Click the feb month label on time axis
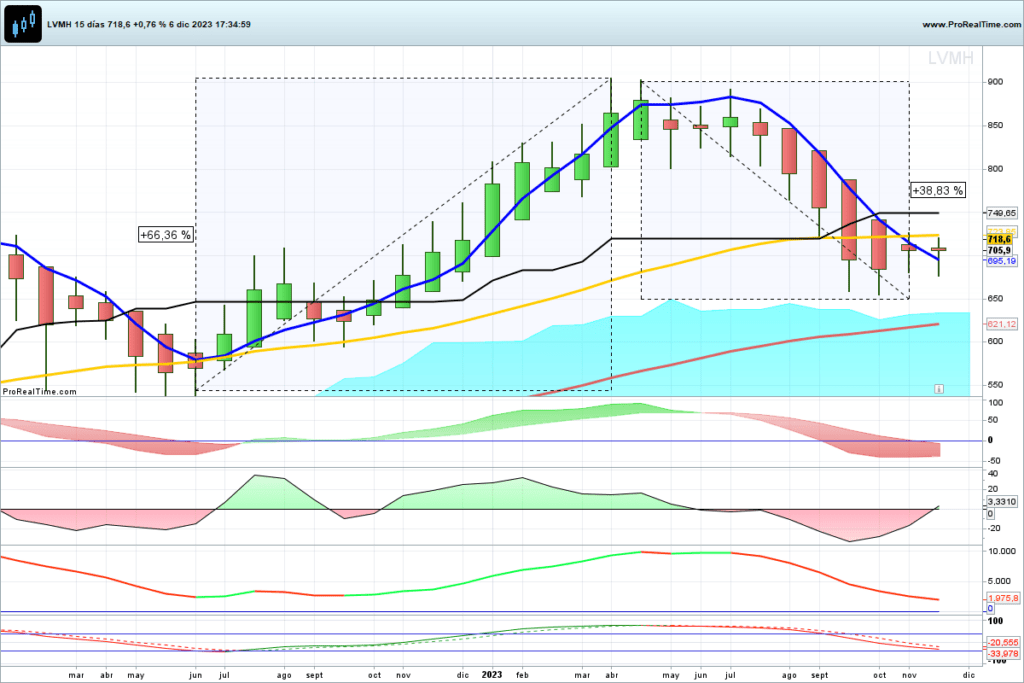The width and height of the screenshot is (1024, 683). [x=522, y=675]
